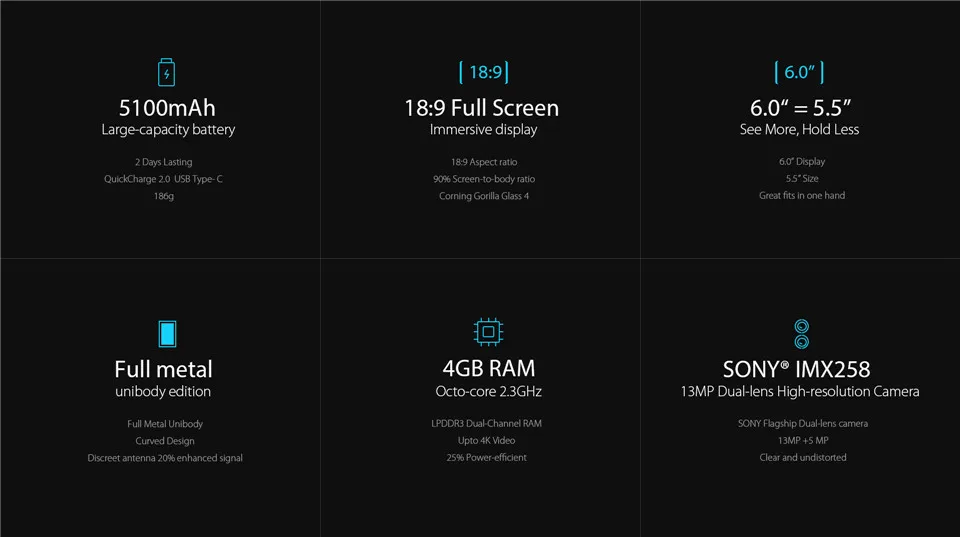Select the '4GB RAM' heading
This screenshot has height=537, width=960.
click(489, 369)
